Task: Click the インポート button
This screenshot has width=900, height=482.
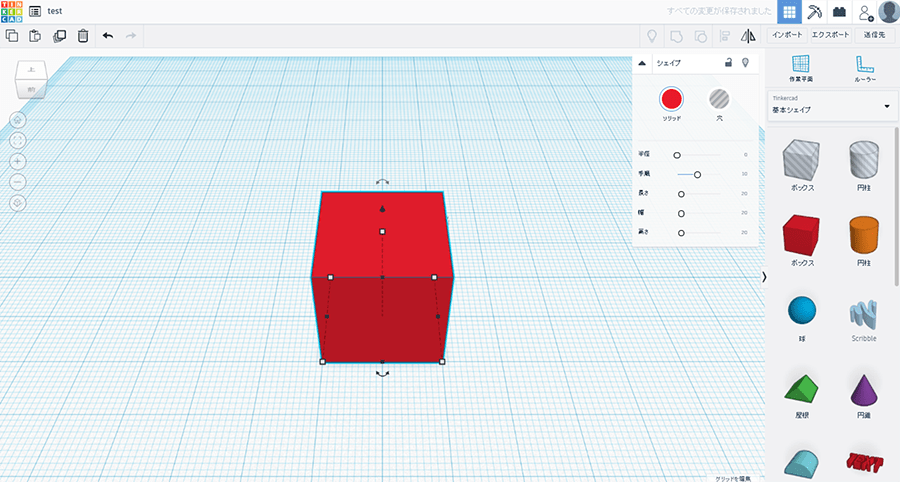Action: pyautogui.click(x=787, y=35)
